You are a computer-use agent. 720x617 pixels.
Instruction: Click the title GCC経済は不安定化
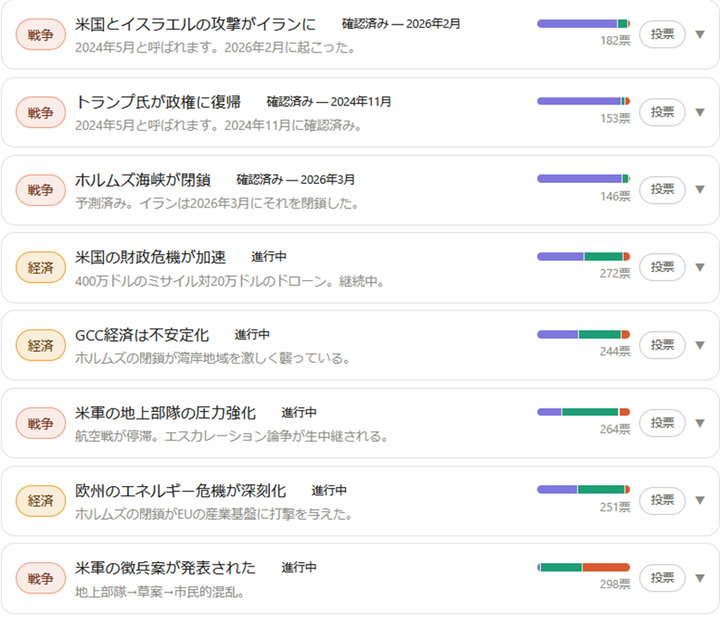click(142, 335)
